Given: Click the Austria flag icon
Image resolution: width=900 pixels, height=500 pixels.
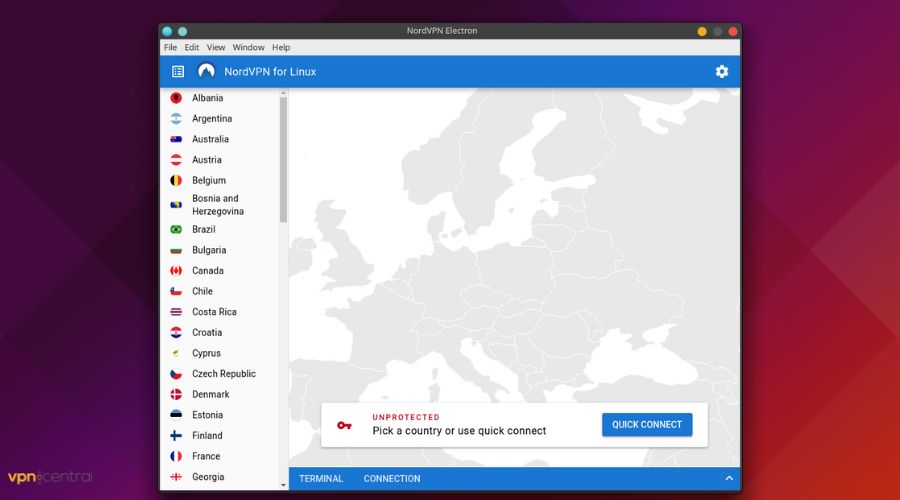Looking at the screenshot, I should click(x=176, y=160).
